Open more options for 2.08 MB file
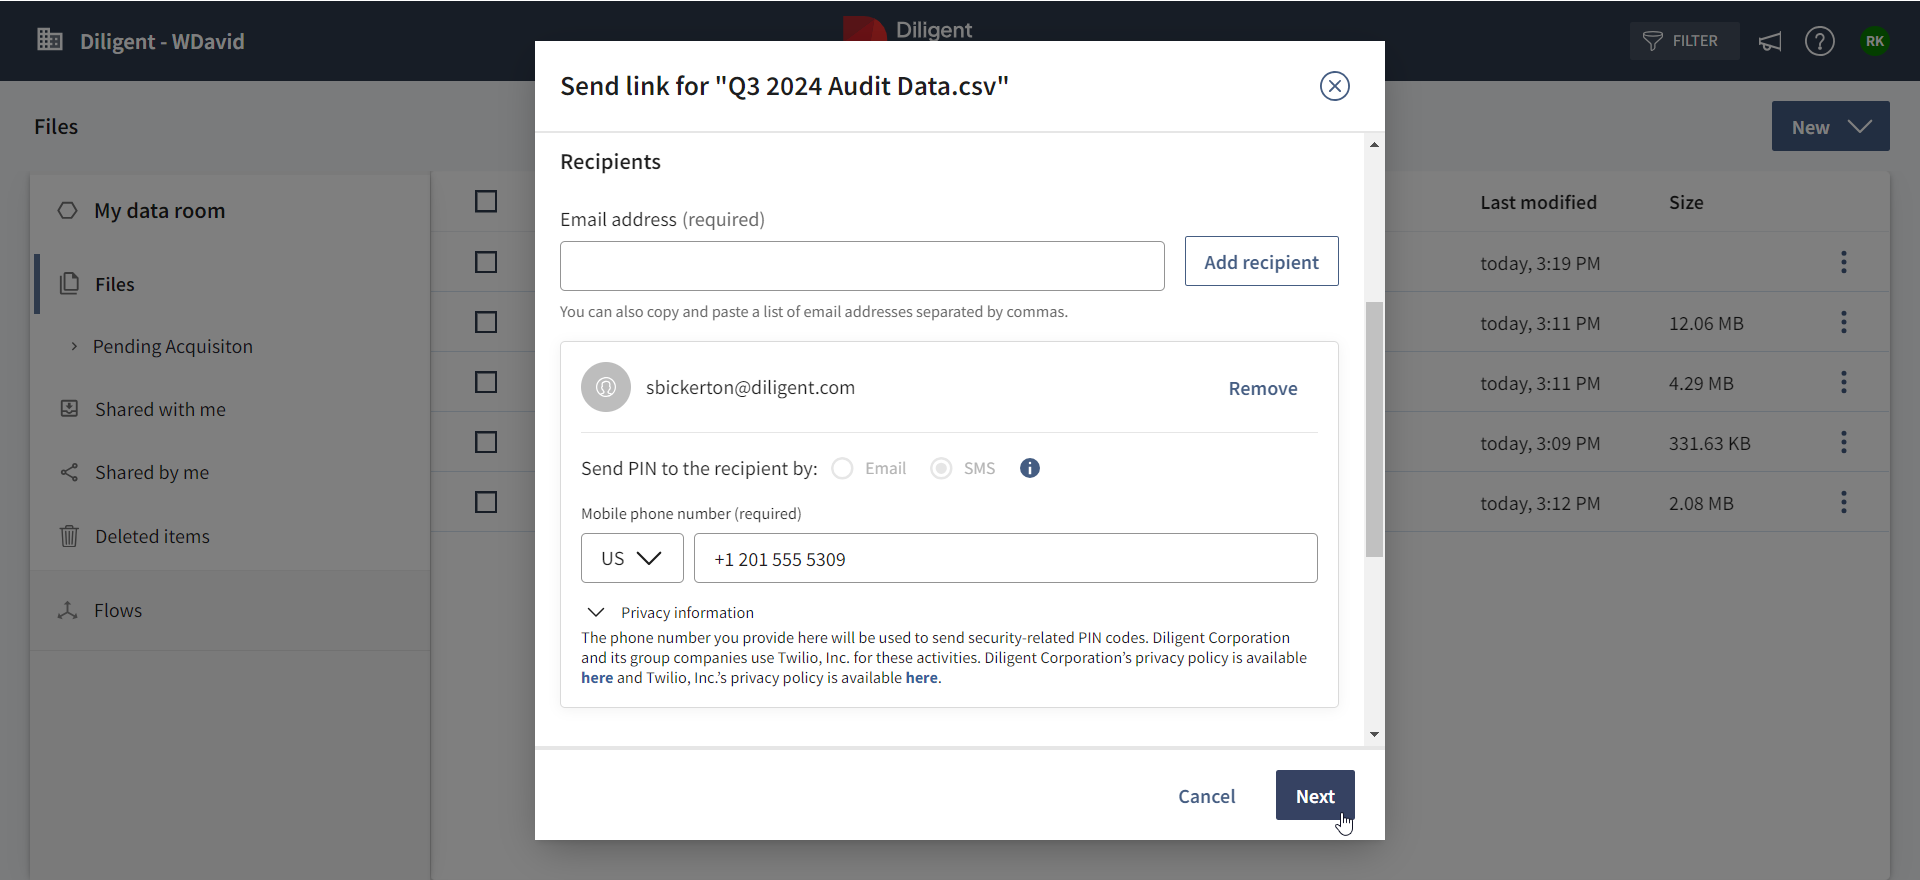 pos(1844,502)
